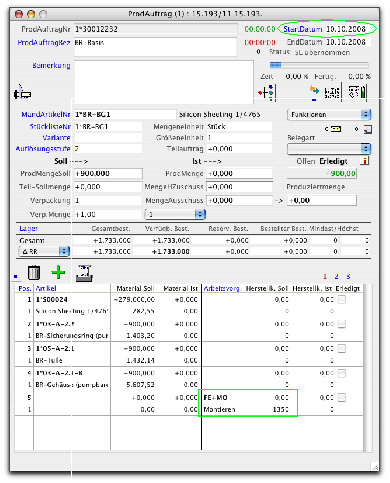The width and height of the screenshot is (390, 483).
Task: Open the dropdown right of Verp.Menge field
Action: (x=175, y=214)
